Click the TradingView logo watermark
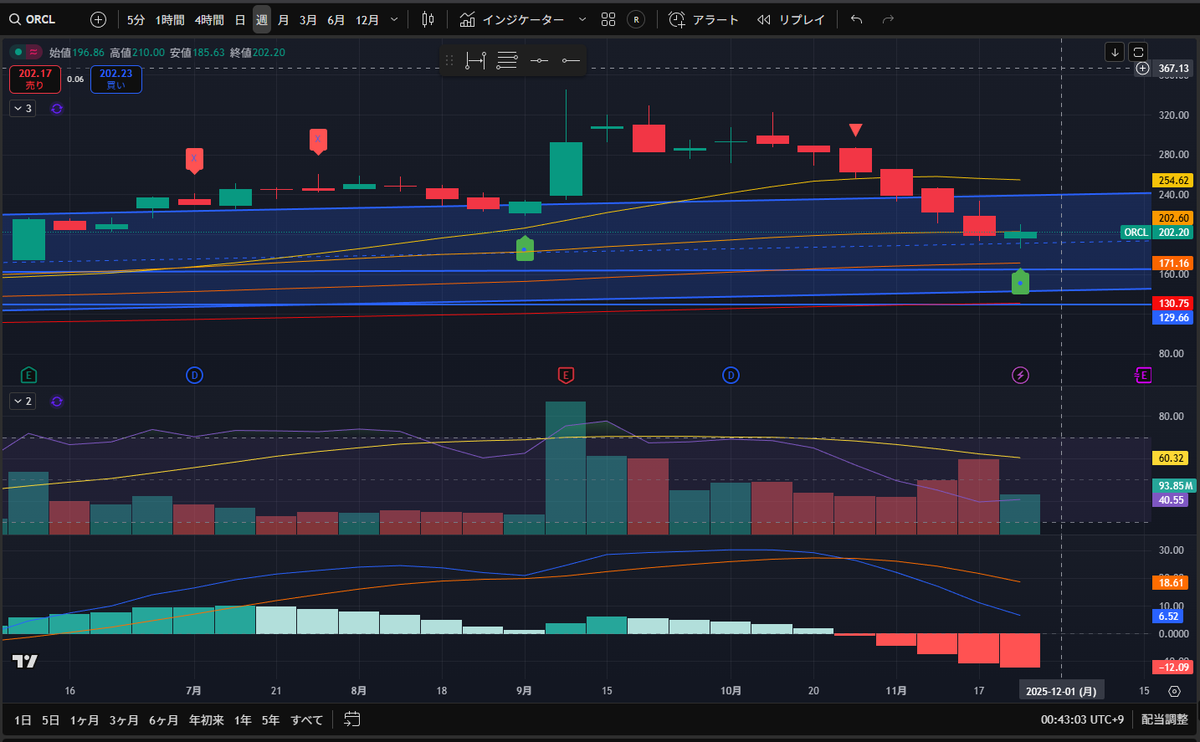 point(25,661)
